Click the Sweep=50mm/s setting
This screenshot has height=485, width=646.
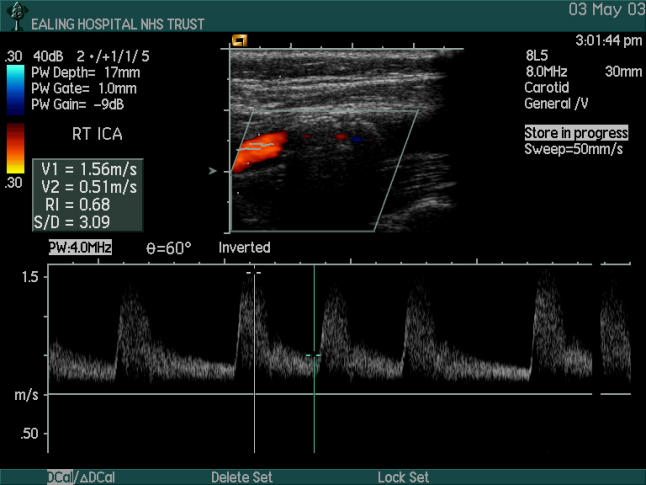coord(573,149)
